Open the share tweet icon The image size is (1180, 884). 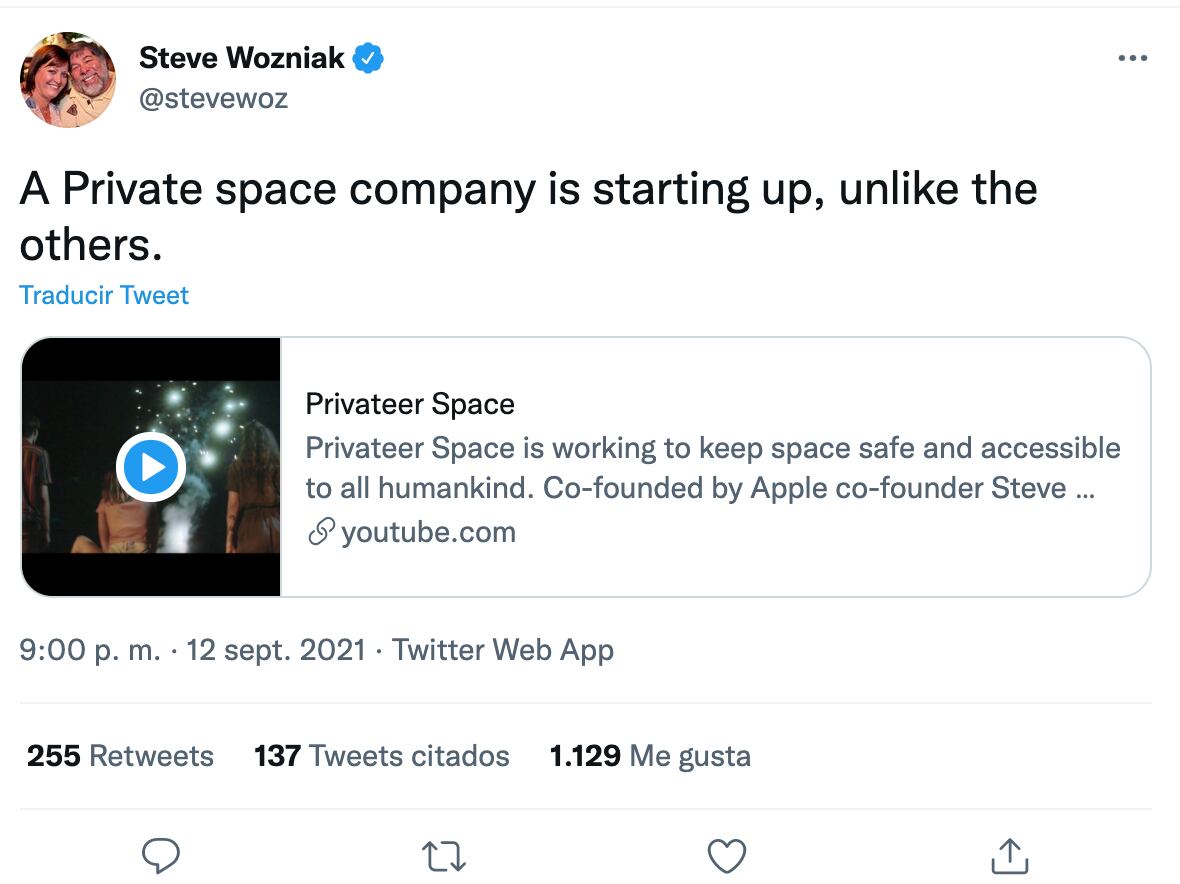[x=1009, y=856]
